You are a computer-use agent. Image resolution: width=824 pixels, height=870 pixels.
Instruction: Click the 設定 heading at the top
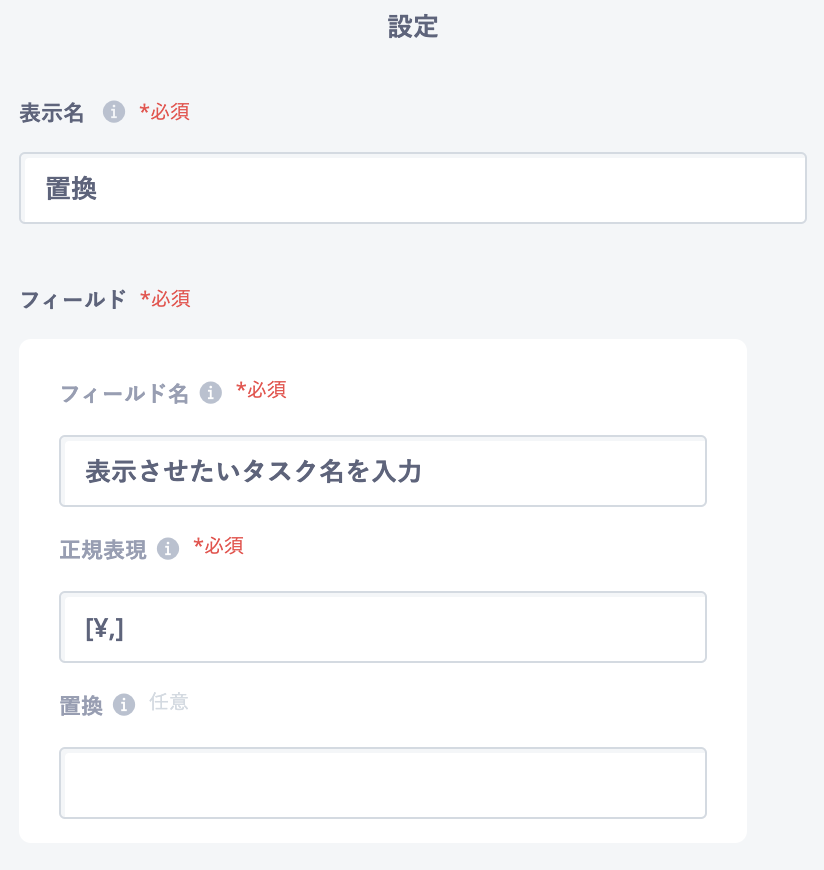(x=413, y=27)
